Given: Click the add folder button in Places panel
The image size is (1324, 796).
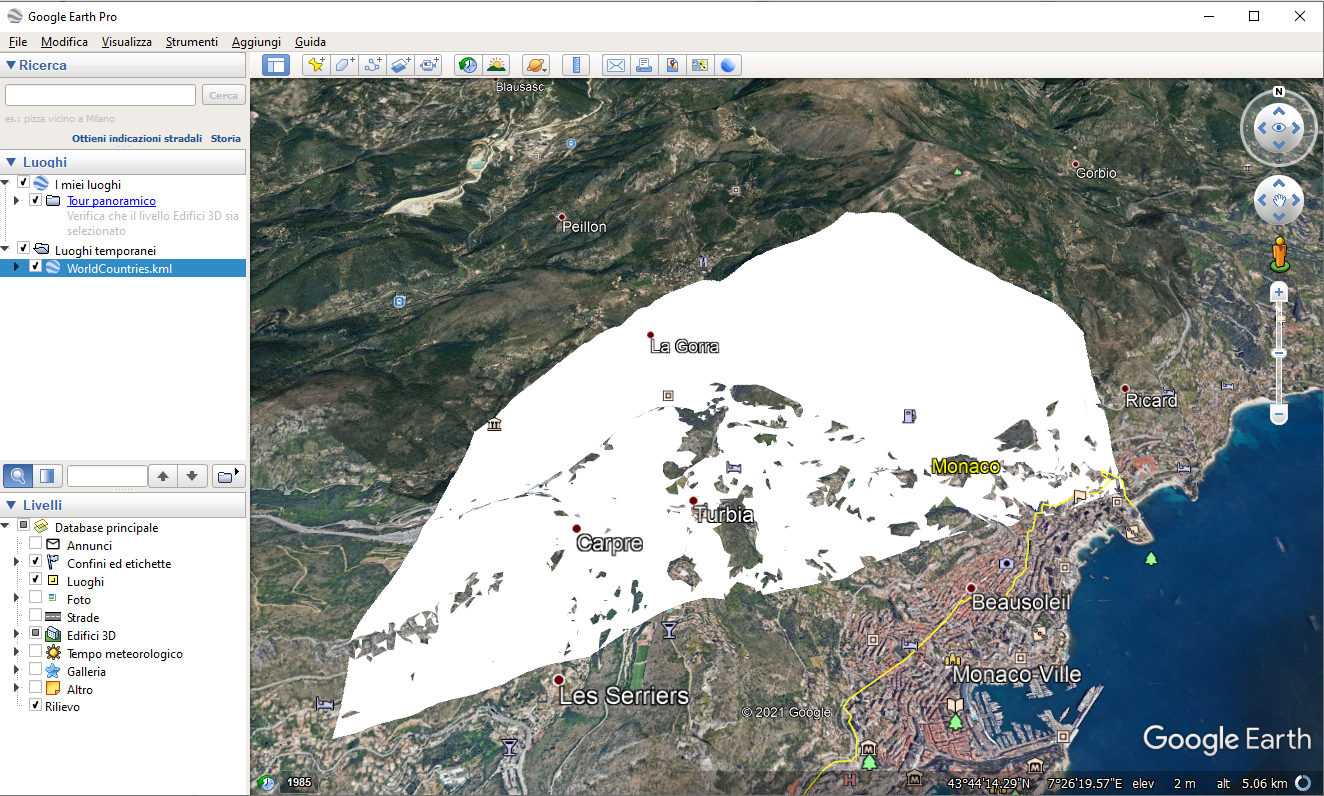Looking at the screenshot, I should click(229, 475).
